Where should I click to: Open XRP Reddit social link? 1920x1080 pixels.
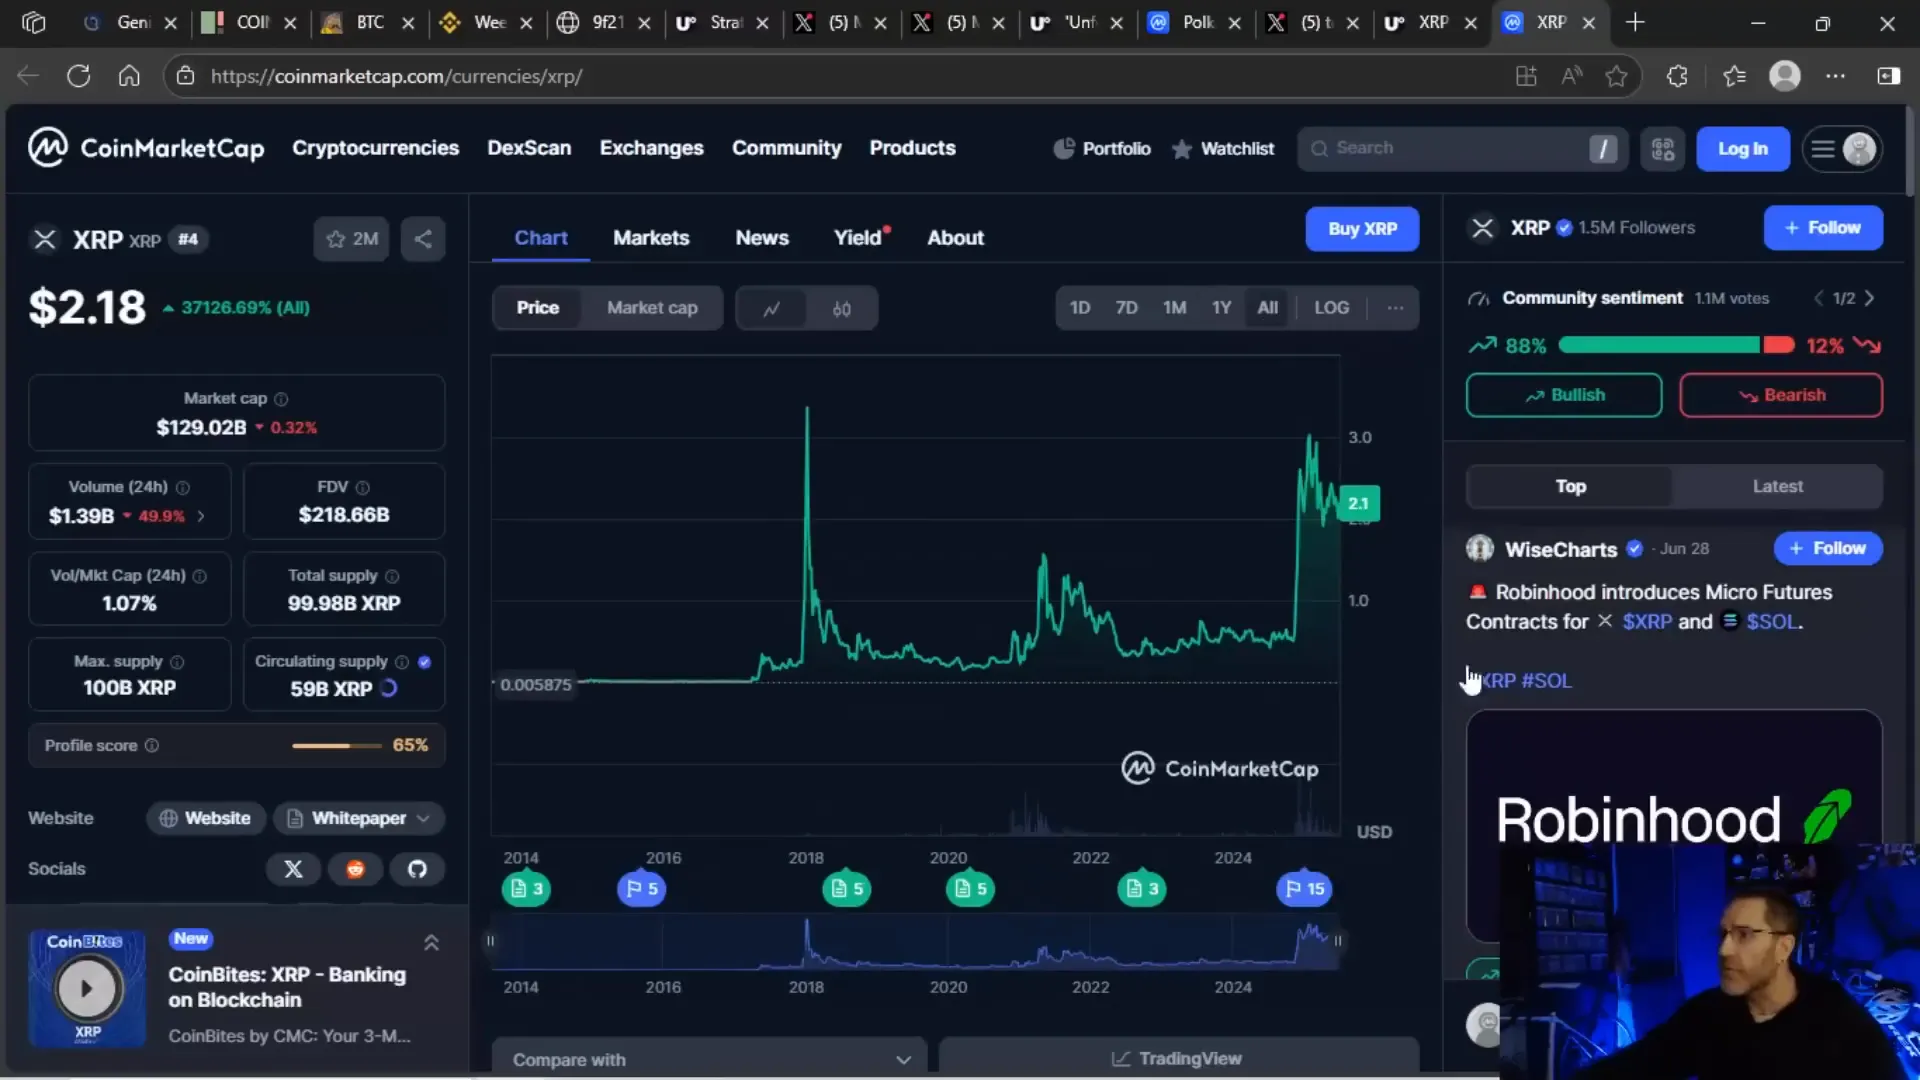pos(355,869)
